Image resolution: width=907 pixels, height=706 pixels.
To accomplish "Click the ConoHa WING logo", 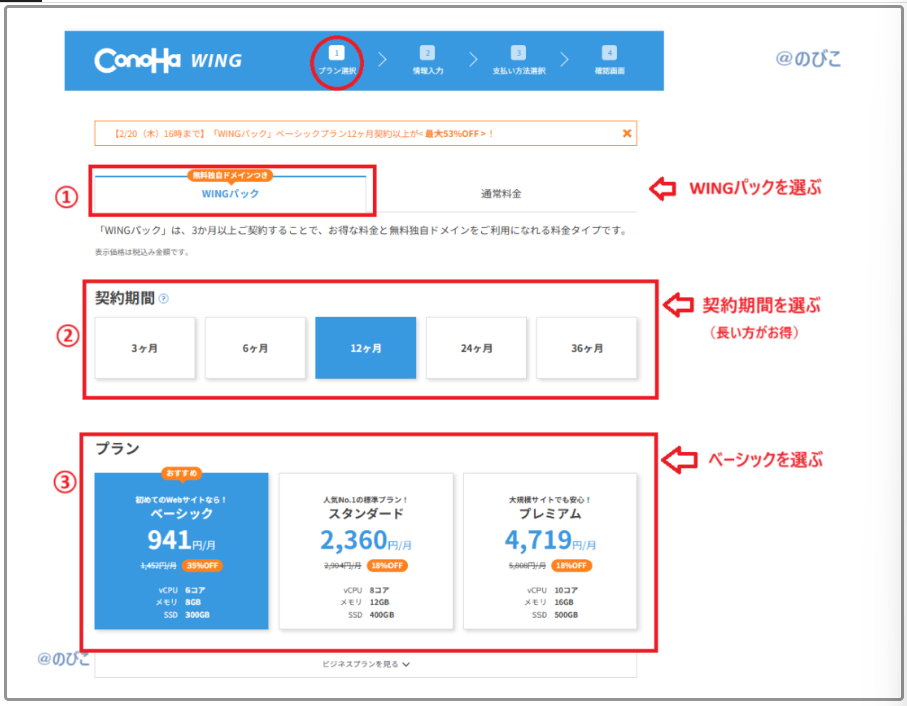I will point(168,60).
